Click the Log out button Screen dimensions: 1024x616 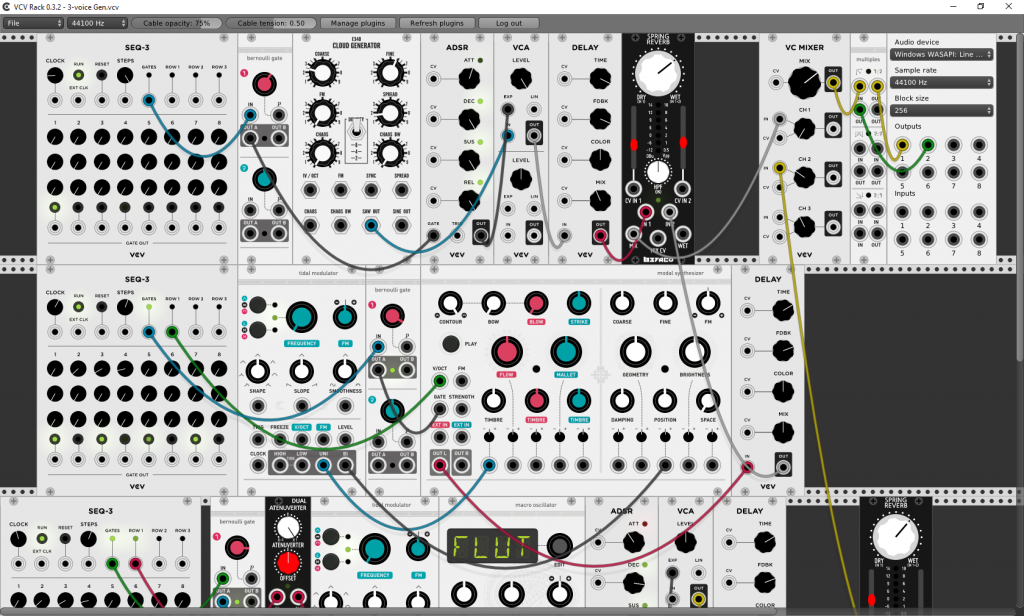click(509, 23)
